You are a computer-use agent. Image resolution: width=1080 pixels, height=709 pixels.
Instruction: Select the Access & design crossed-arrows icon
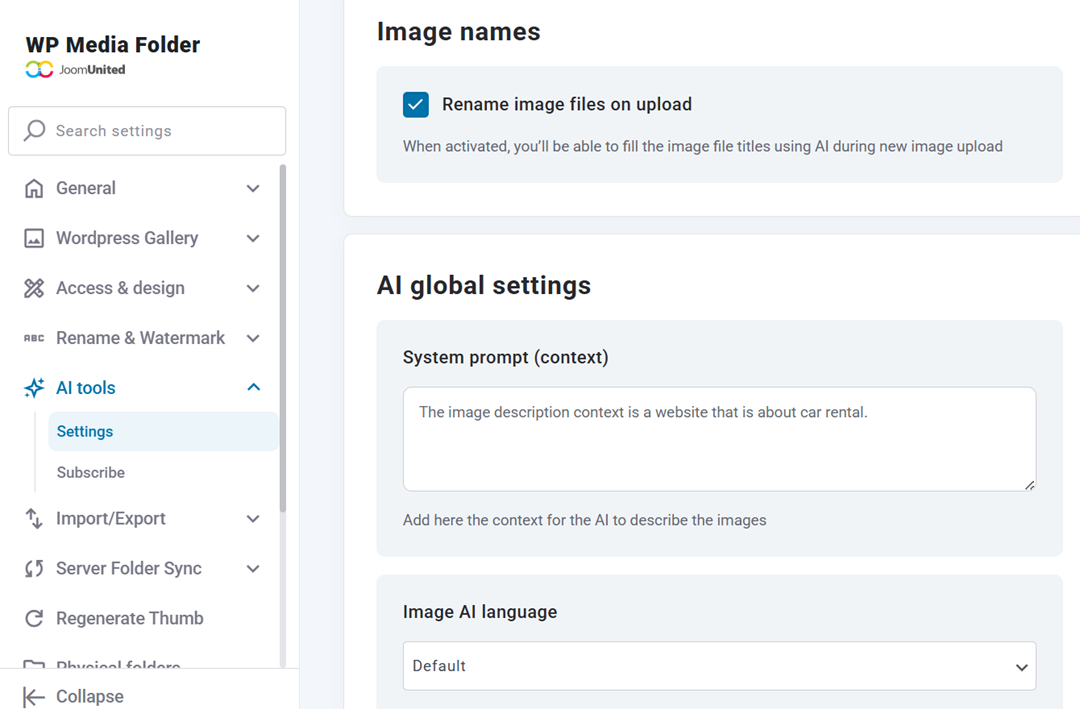pyautogui.click(x=33, y=288)
